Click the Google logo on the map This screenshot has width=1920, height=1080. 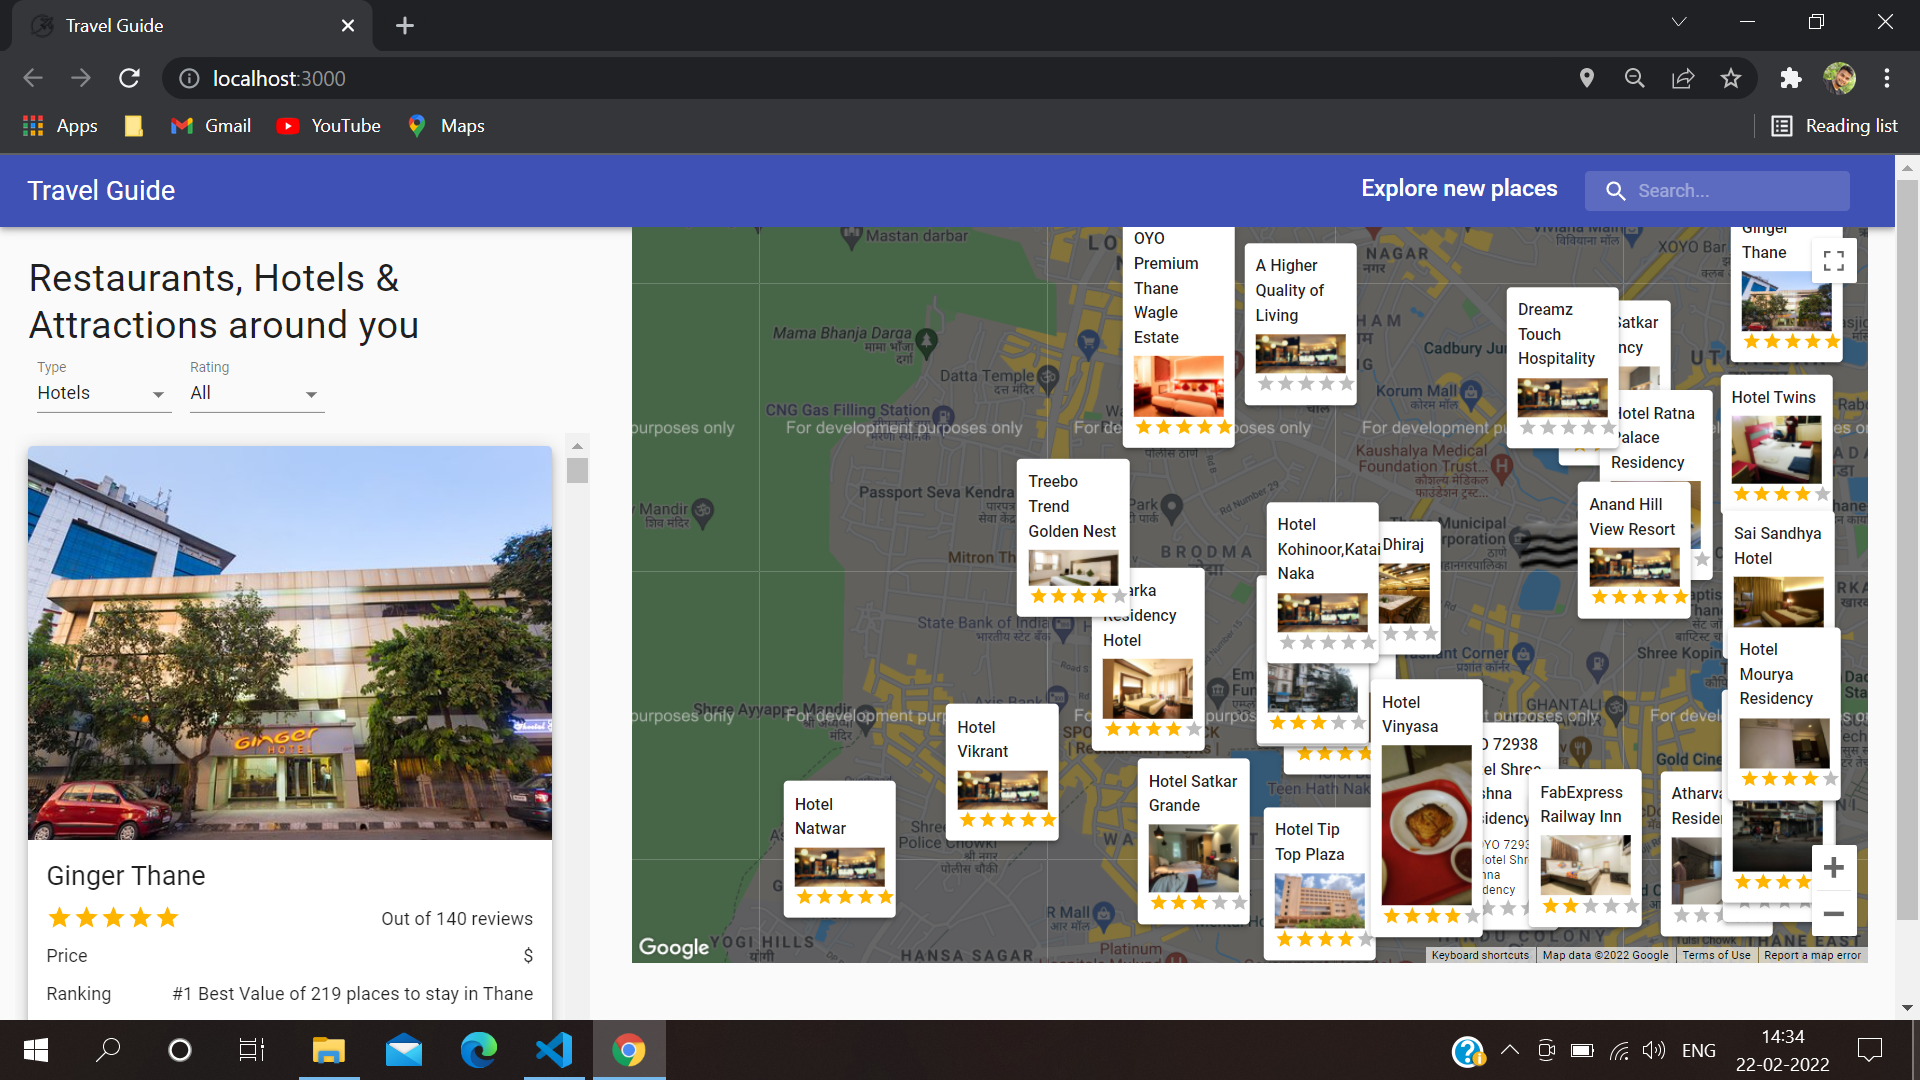pyautogui.click(x=673, y=946)
